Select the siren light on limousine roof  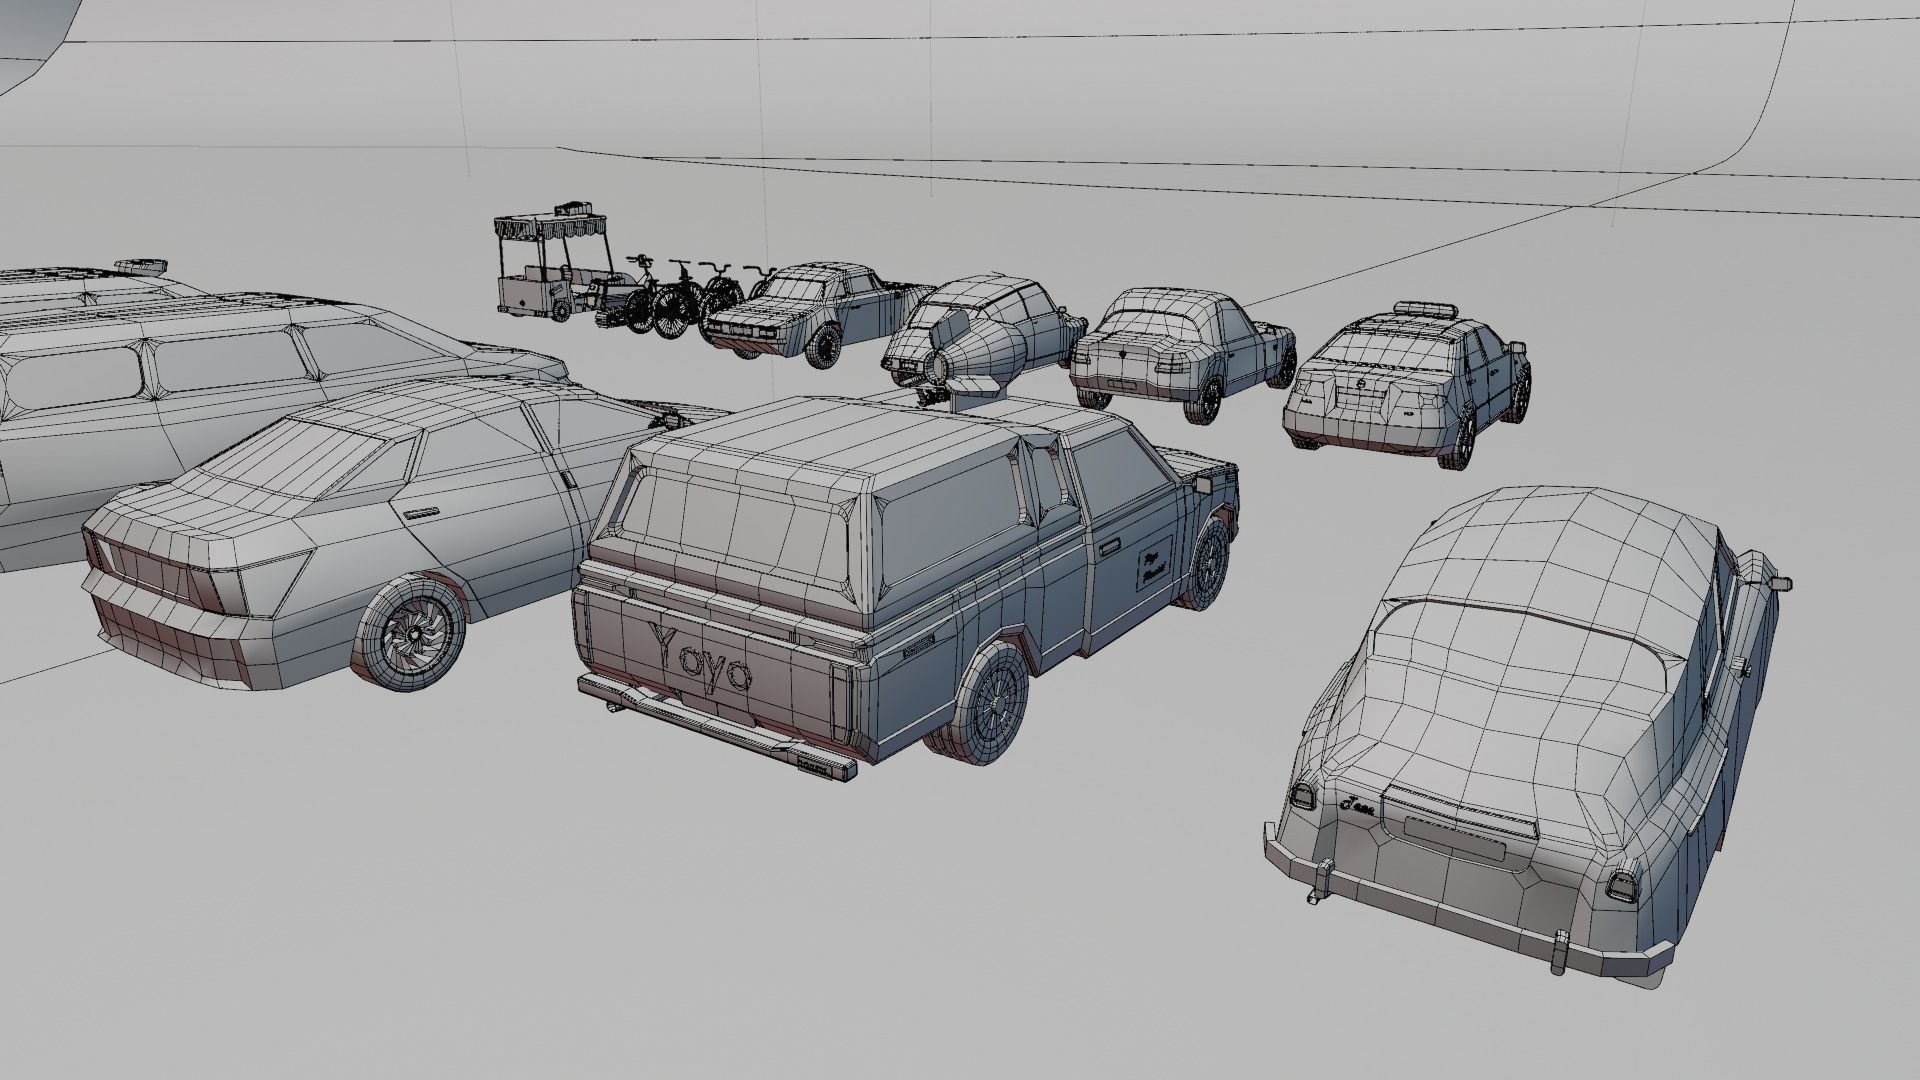[x=140, y=266]
